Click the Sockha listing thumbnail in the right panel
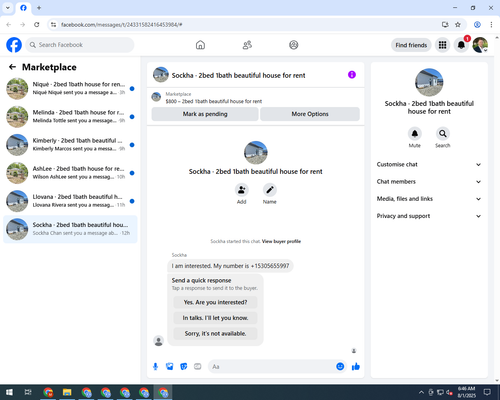 coord(429,82)
